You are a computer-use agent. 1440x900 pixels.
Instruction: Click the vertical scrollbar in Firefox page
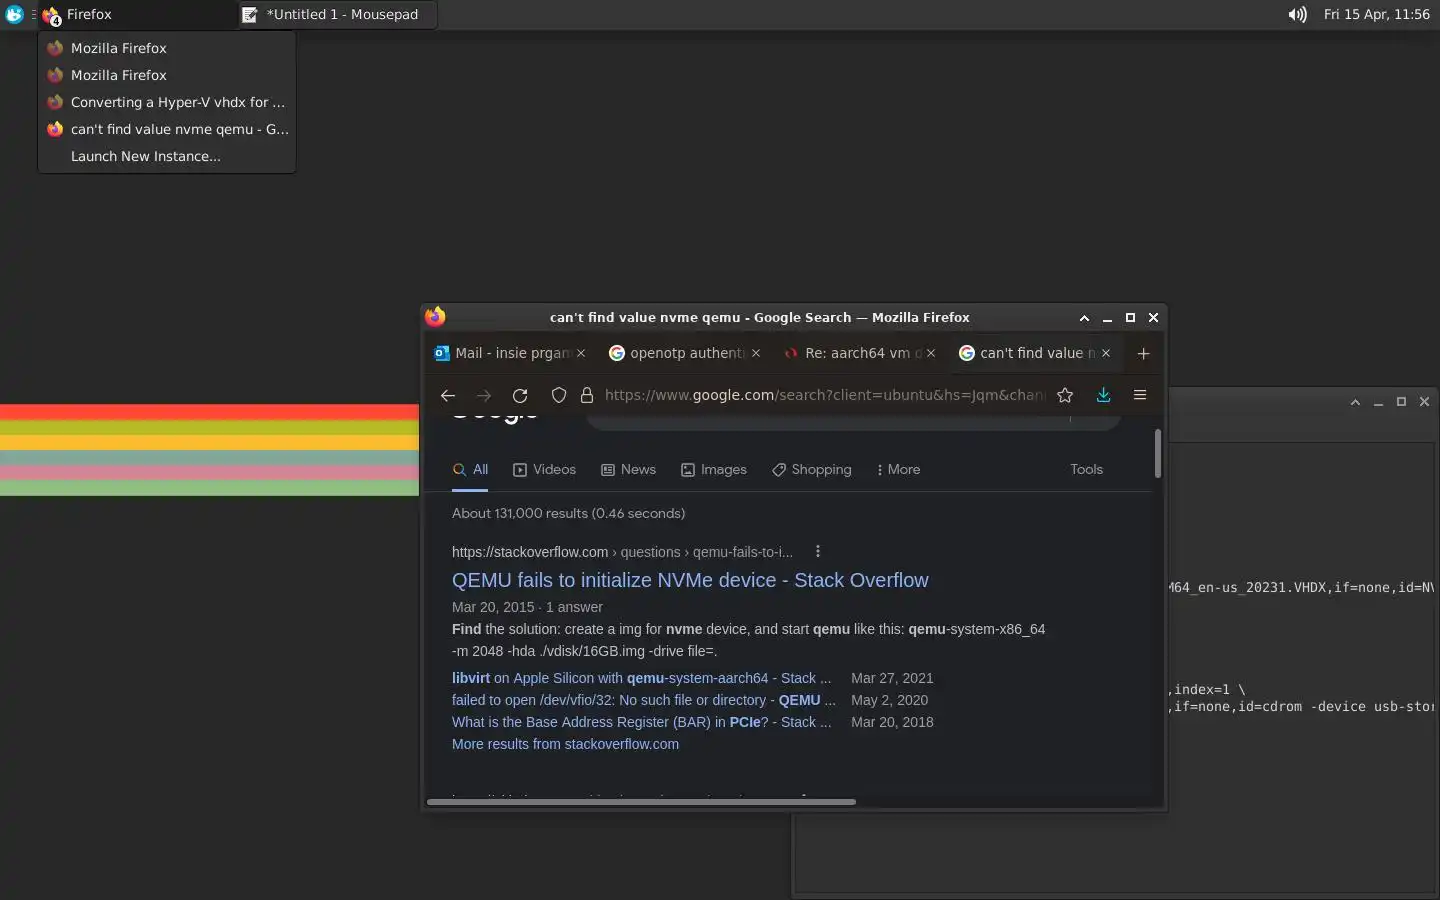[1158, 454]
